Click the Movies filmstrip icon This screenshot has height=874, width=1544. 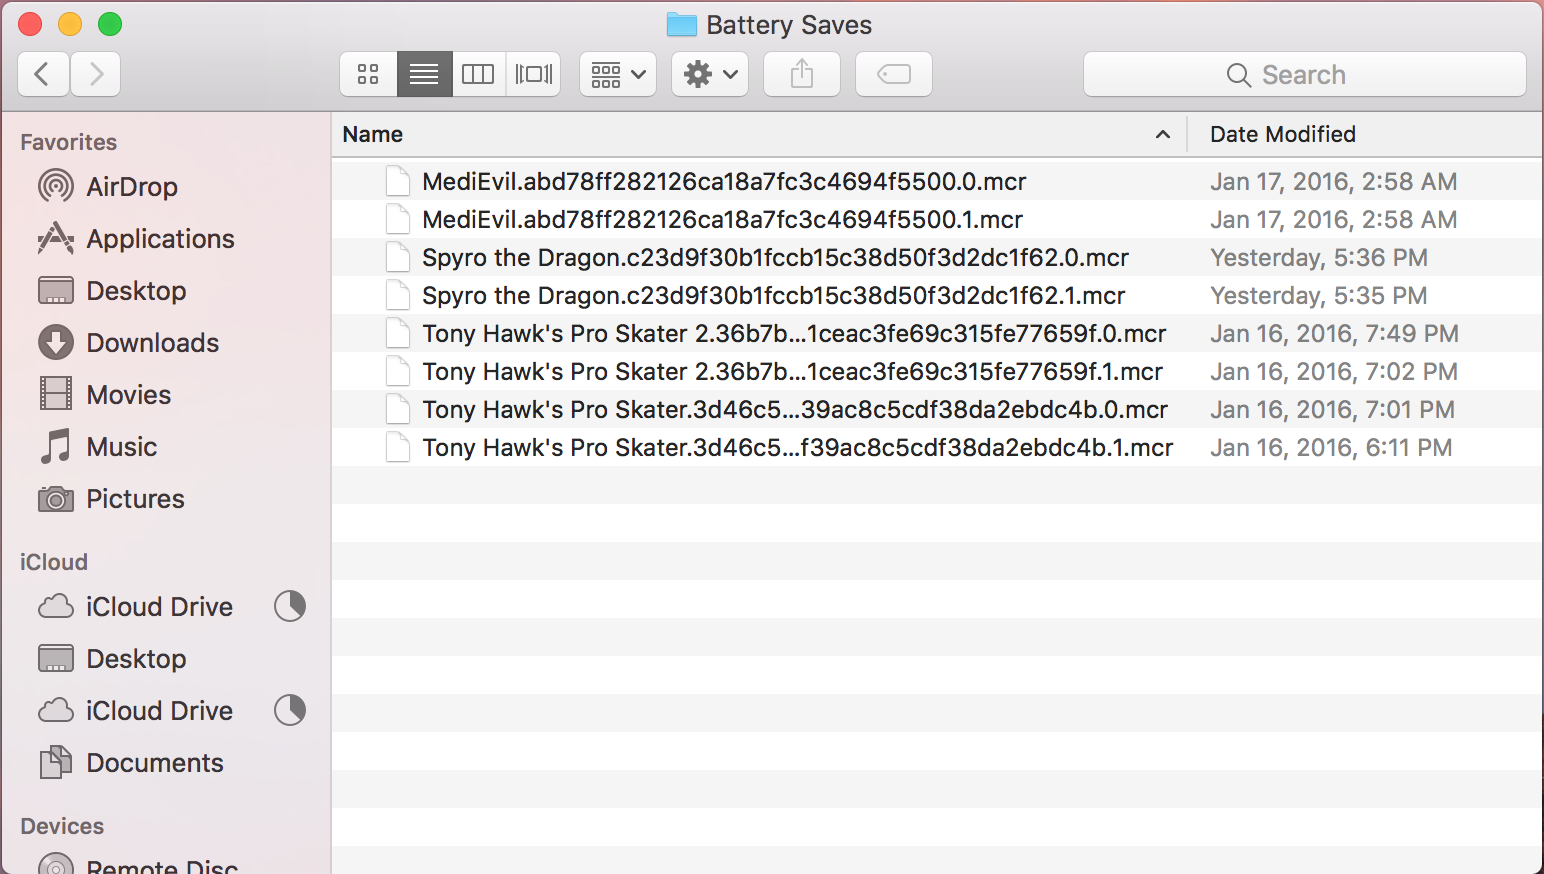pyautogui.click(x=56, y=394)
